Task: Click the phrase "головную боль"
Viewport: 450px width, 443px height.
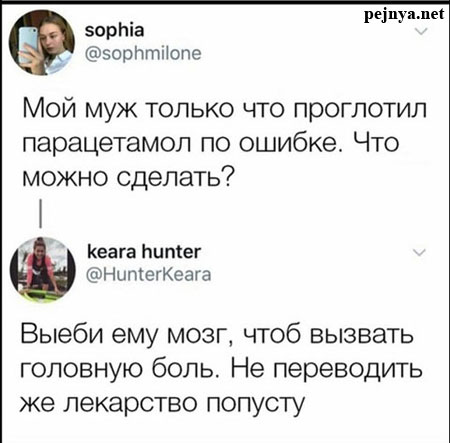Action: [120, 369]
